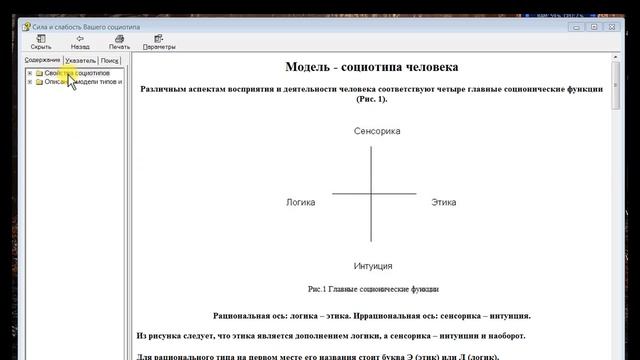Click the line starting Рациональная ось: логика – этика
Viewport: 640px width, 360px height.
(x=372, y=316)
